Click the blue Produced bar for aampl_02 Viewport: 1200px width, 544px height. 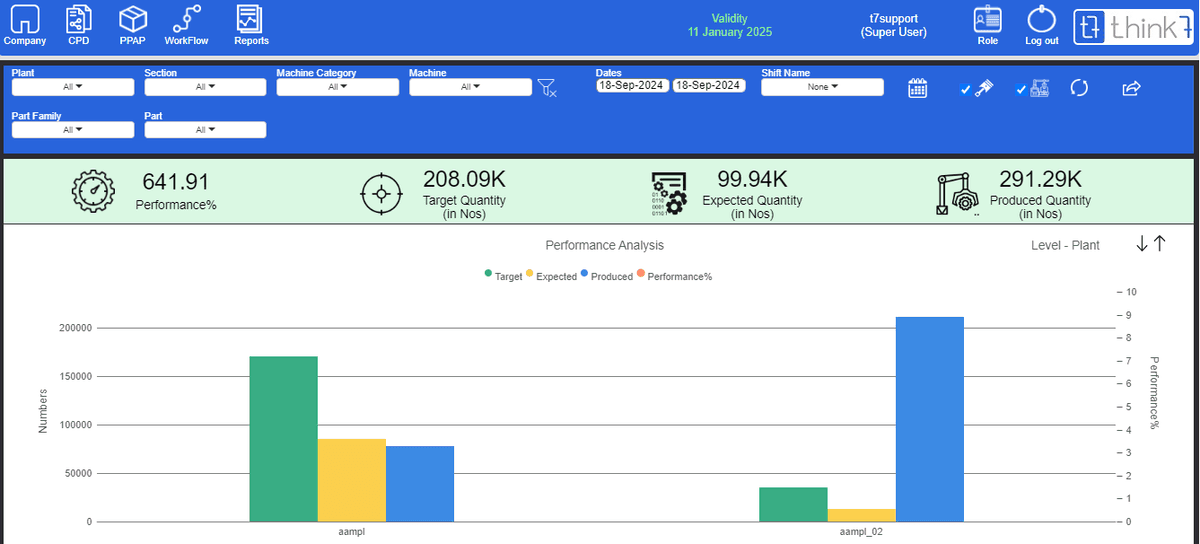(929, 419)
